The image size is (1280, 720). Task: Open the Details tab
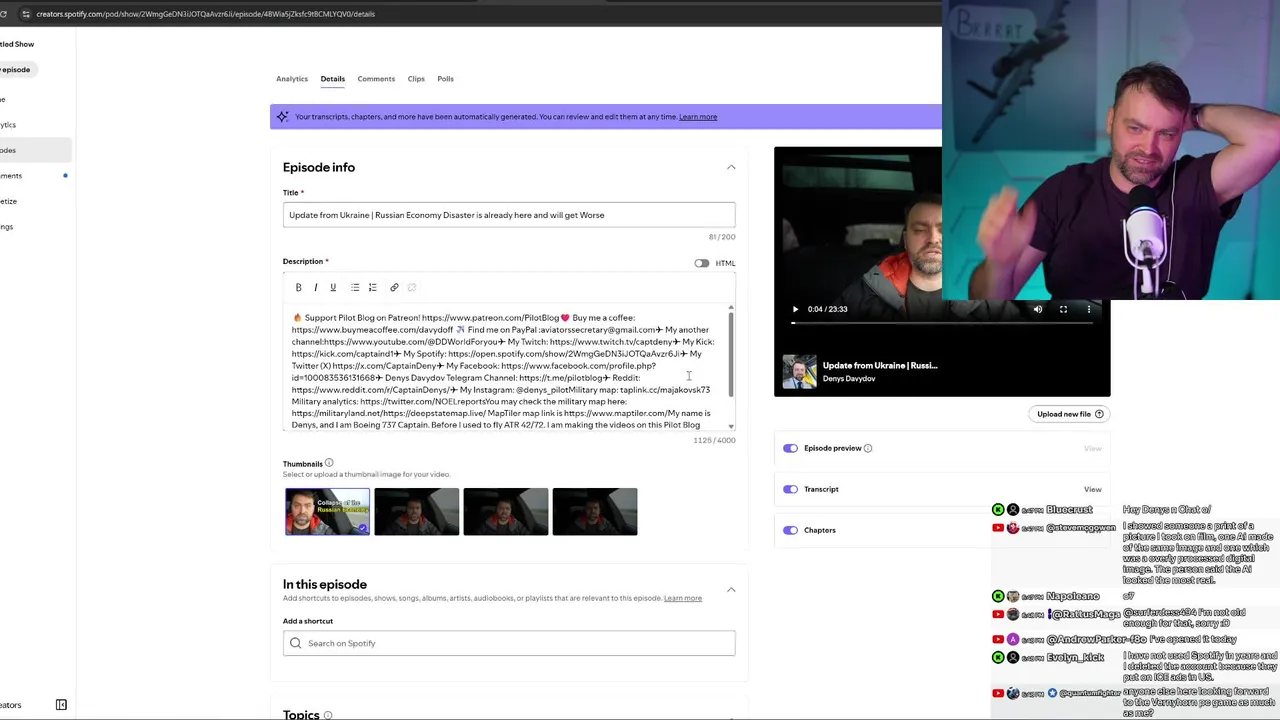click(x=333, y=79)
